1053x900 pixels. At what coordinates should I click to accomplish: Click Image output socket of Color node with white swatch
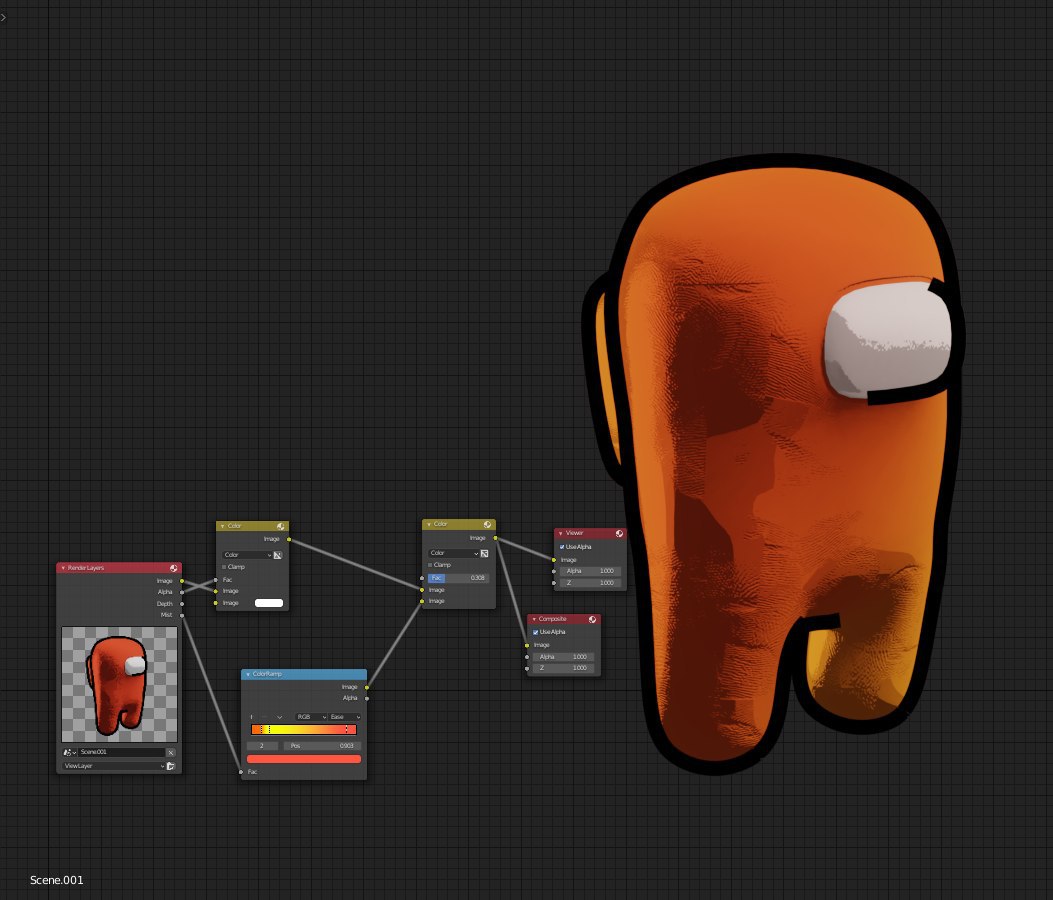pos(289,539)
